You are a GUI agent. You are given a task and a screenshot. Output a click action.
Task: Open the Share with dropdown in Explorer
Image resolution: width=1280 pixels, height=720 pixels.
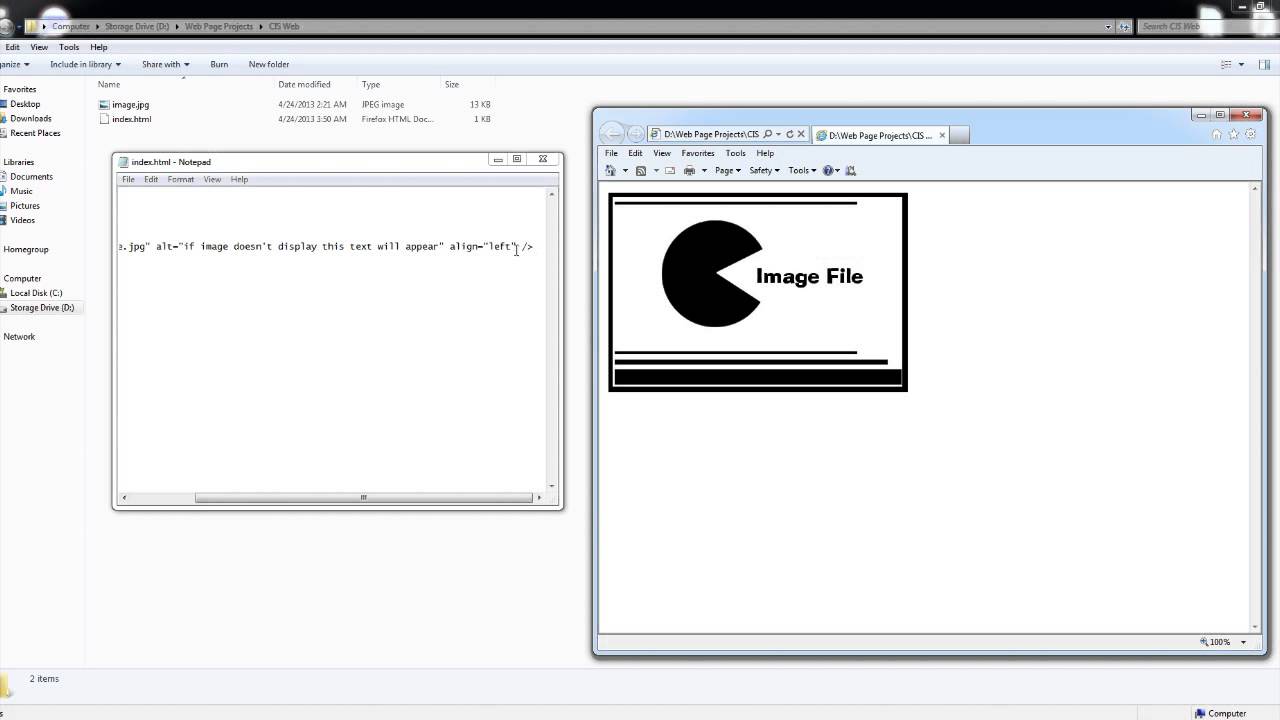[x=165, y=64]
